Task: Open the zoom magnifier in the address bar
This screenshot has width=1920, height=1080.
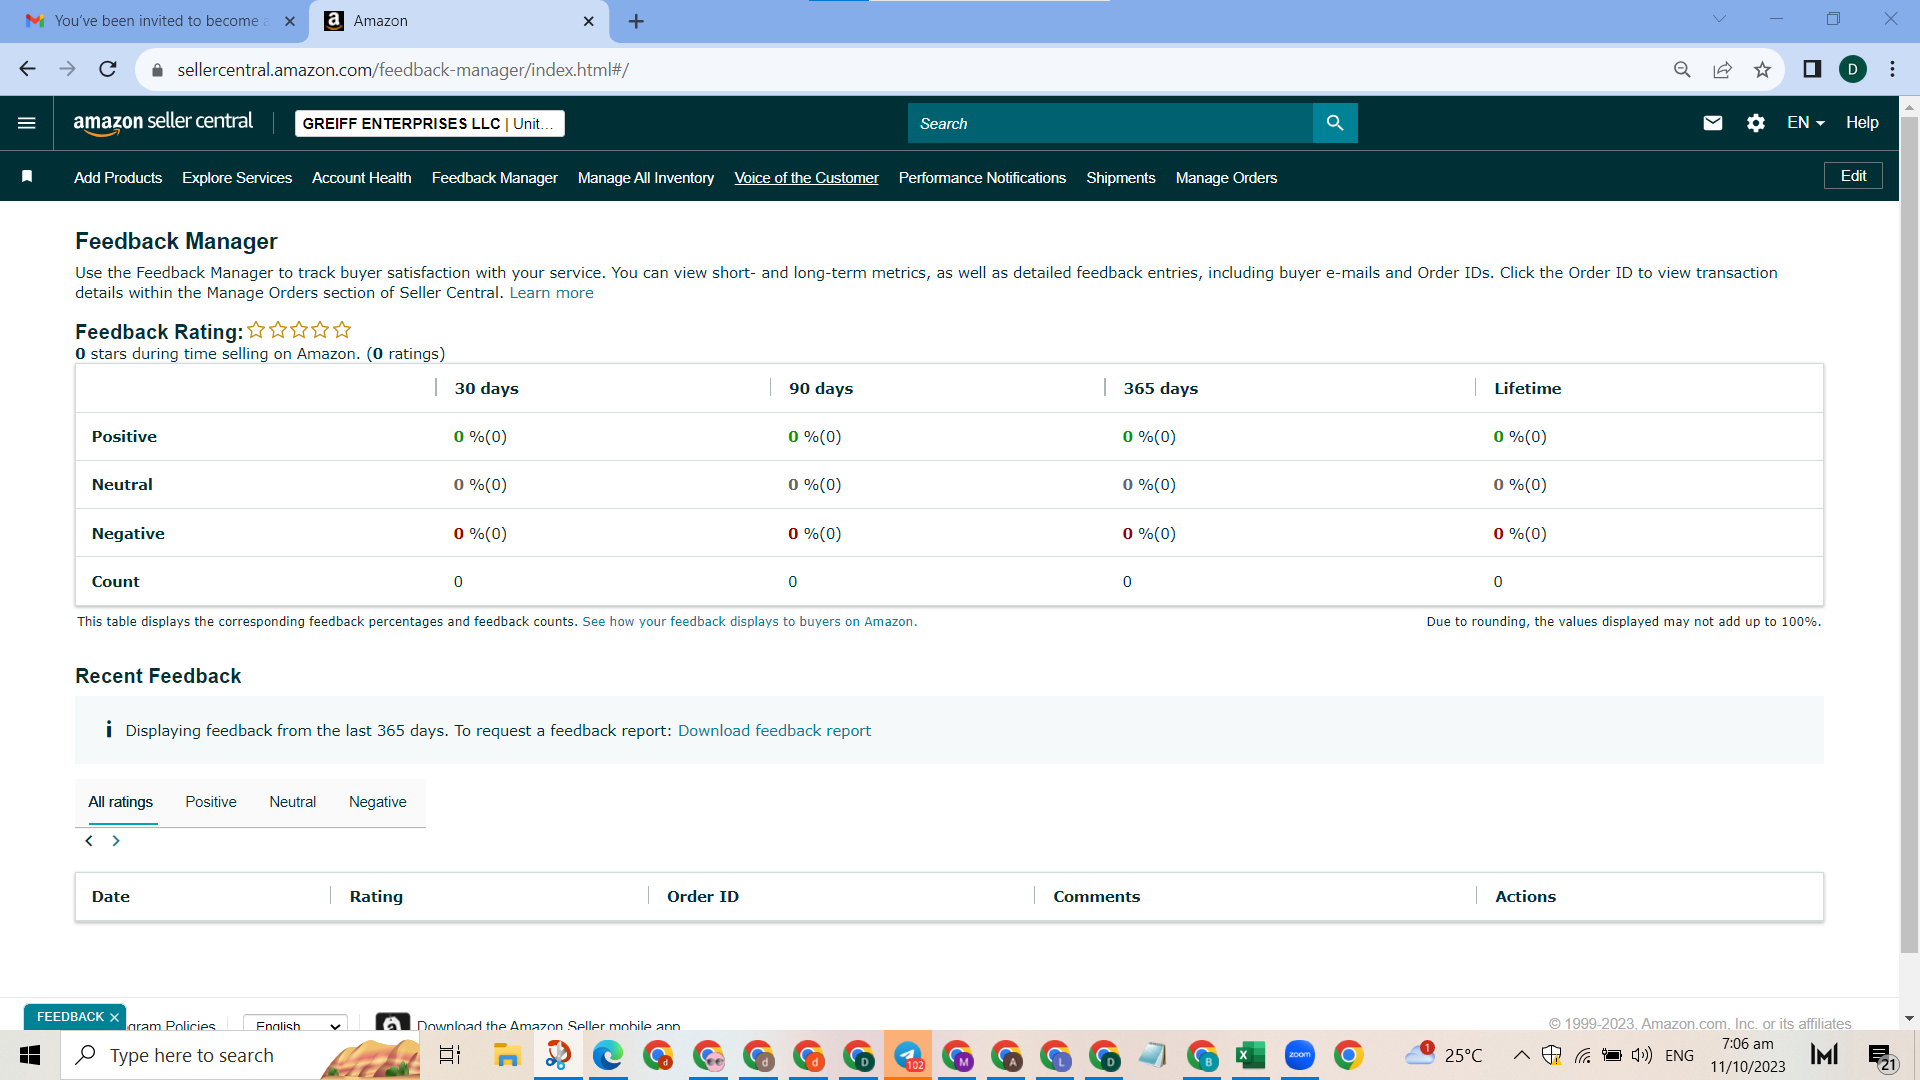Action: click(x=1682, y=69)
